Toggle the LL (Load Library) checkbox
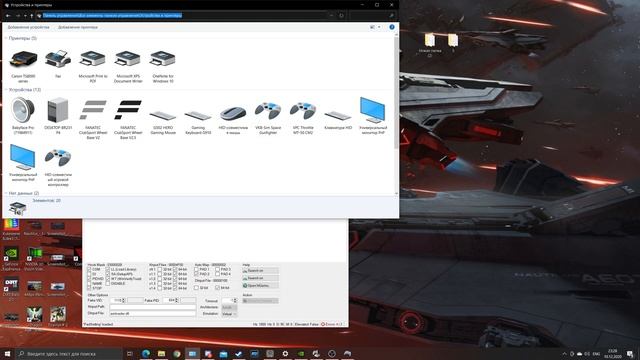Viewport: 640px width, 360px height. click(x=108, y=269)
